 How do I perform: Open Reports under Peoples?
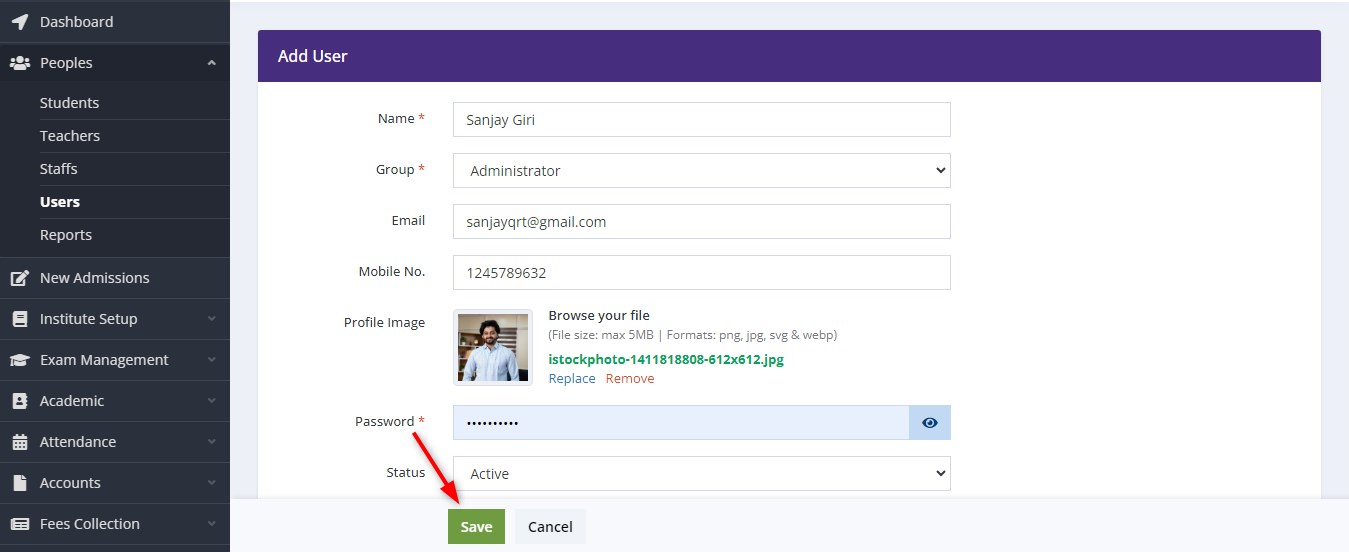pos(66,234)
